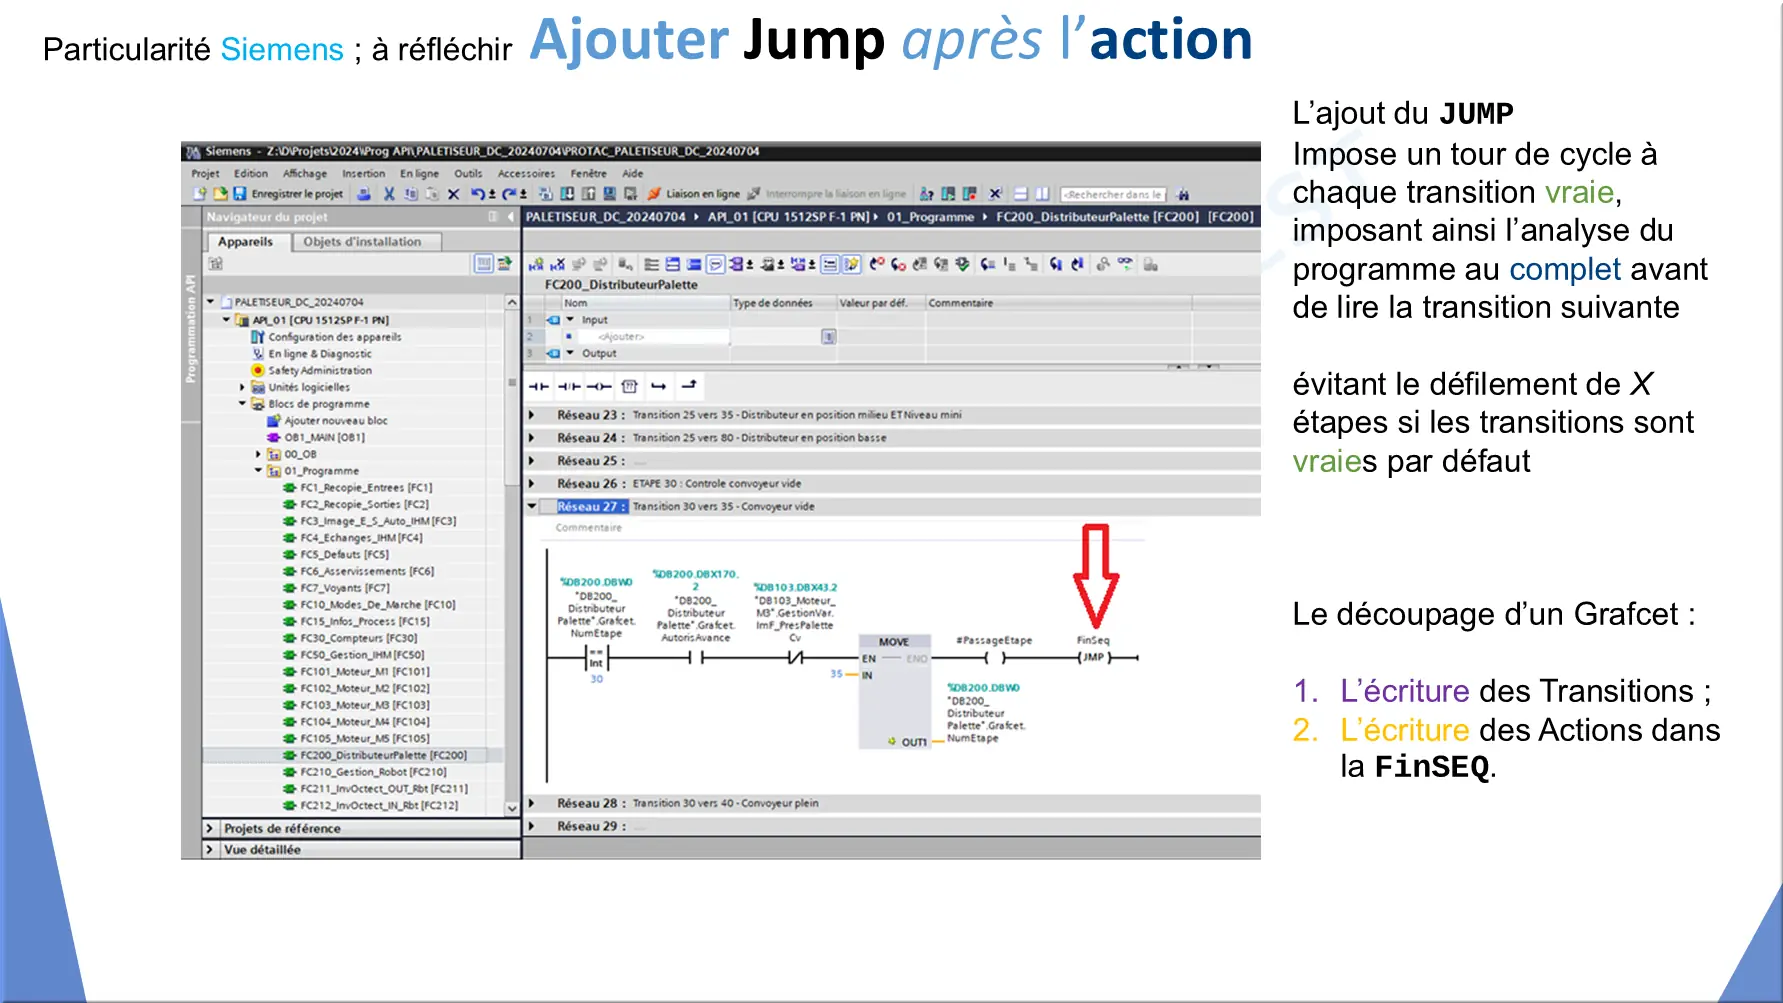
Task: Click the delete X icon in toolbar
Action: [x=453, y=194]
